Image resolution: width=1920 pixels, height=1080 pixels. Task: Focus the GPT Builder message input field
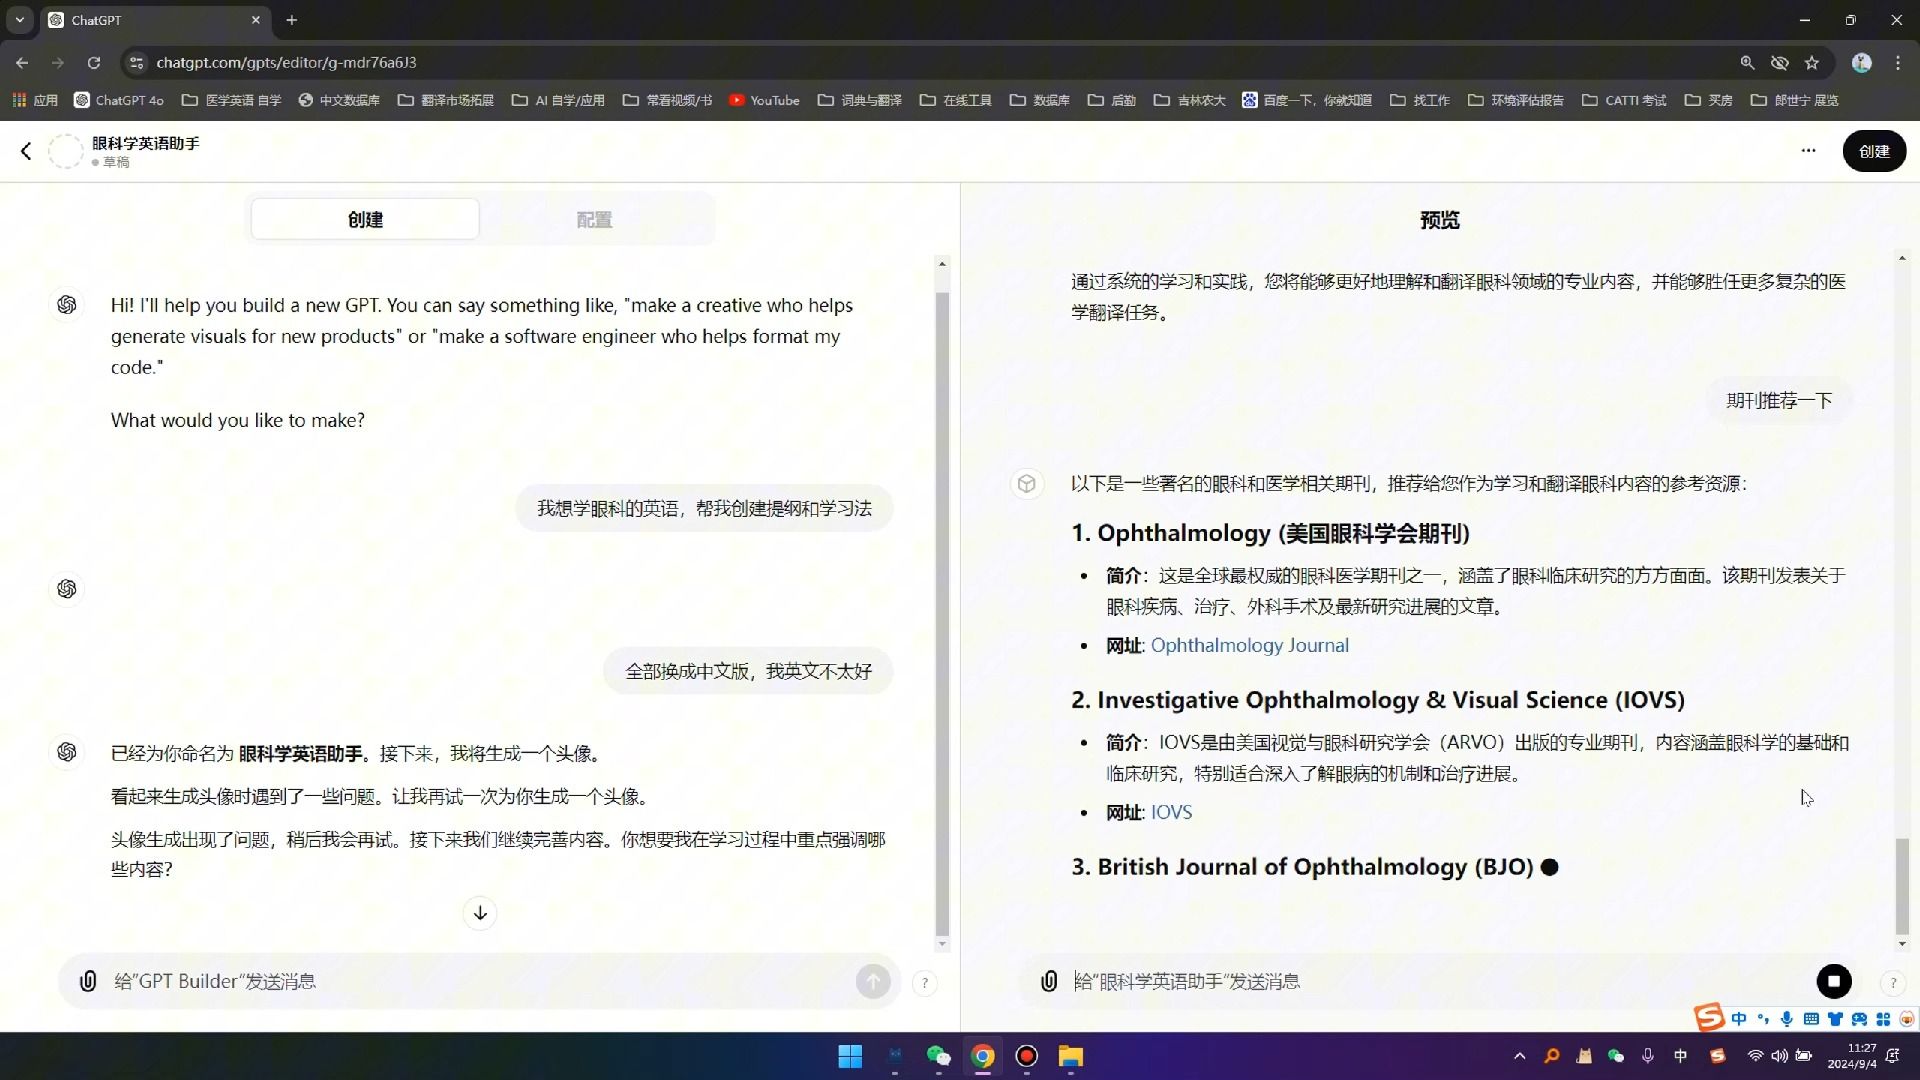(480, 981)
